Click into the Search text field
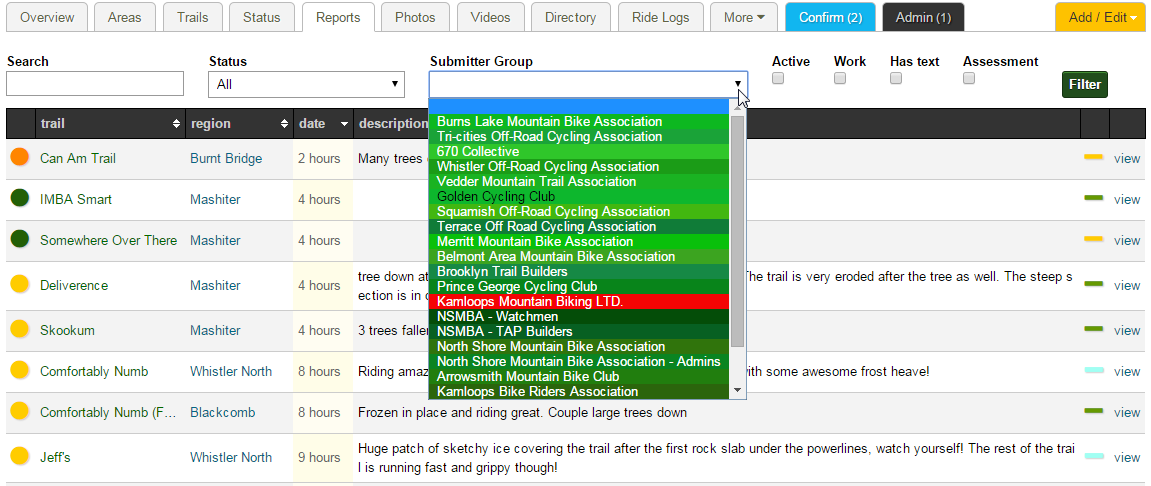The width and height of the screenshot is (1151, 486). point(95,84)
